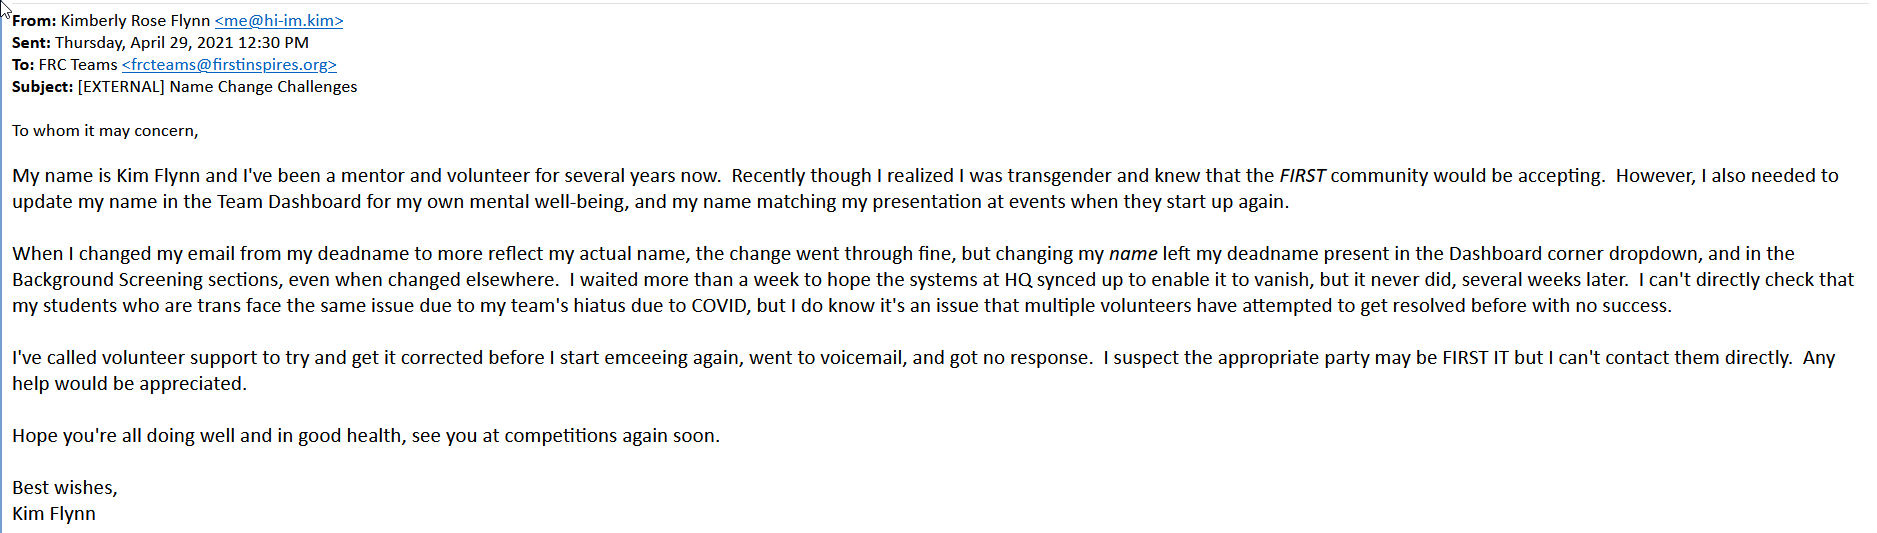The width and height of the screenshot is (1877, 533).
Task: Click the 'Hope you're all doing well' sentence
Action: pos(366,436)
